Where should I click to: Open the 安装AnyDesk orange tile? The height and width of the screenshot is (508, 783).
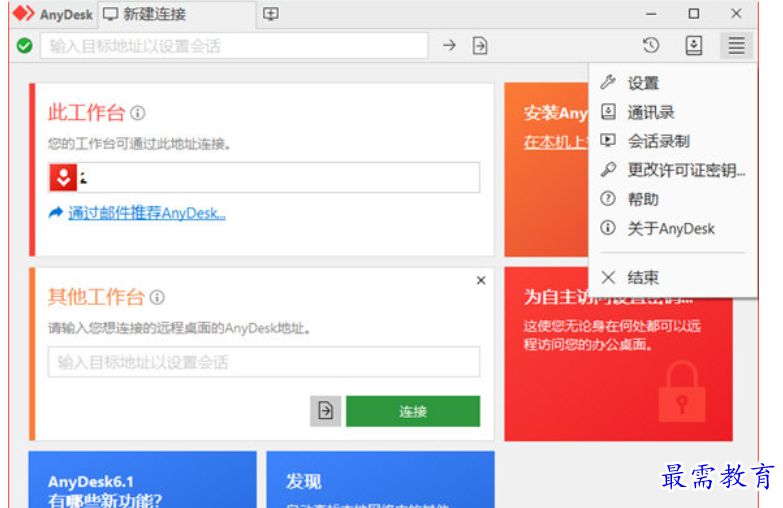[546, 169]
